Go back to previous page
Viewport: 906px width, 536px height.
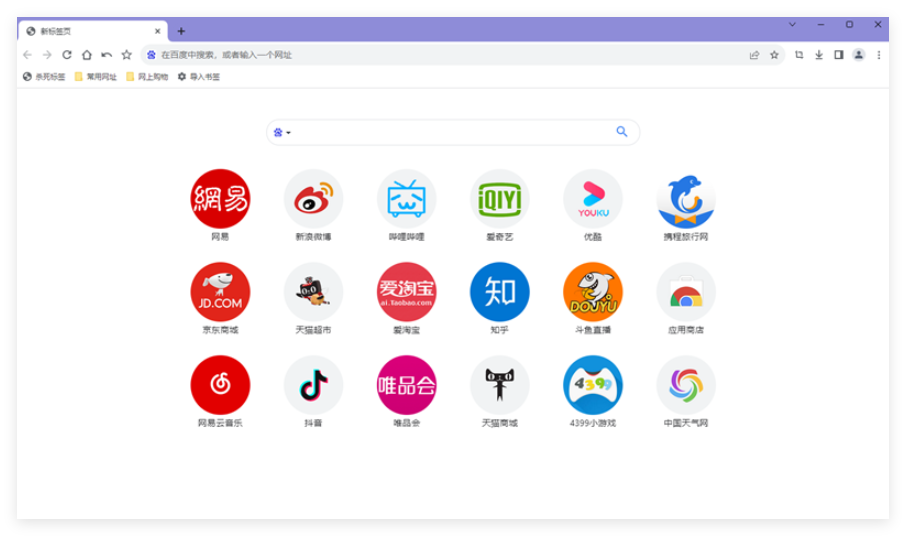point(27,55)
